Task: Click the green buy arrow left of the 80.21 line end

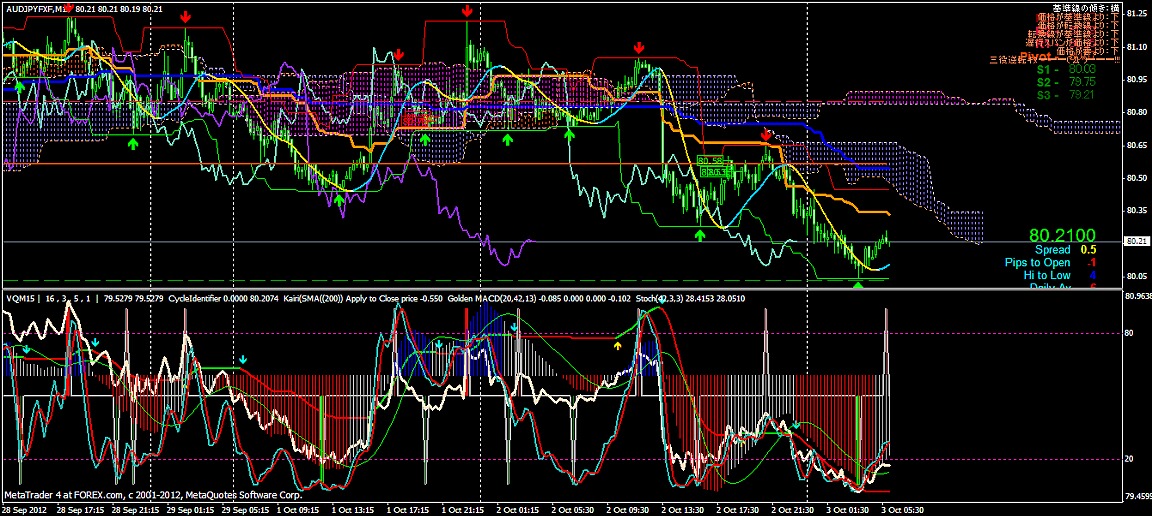Action: 700,234
